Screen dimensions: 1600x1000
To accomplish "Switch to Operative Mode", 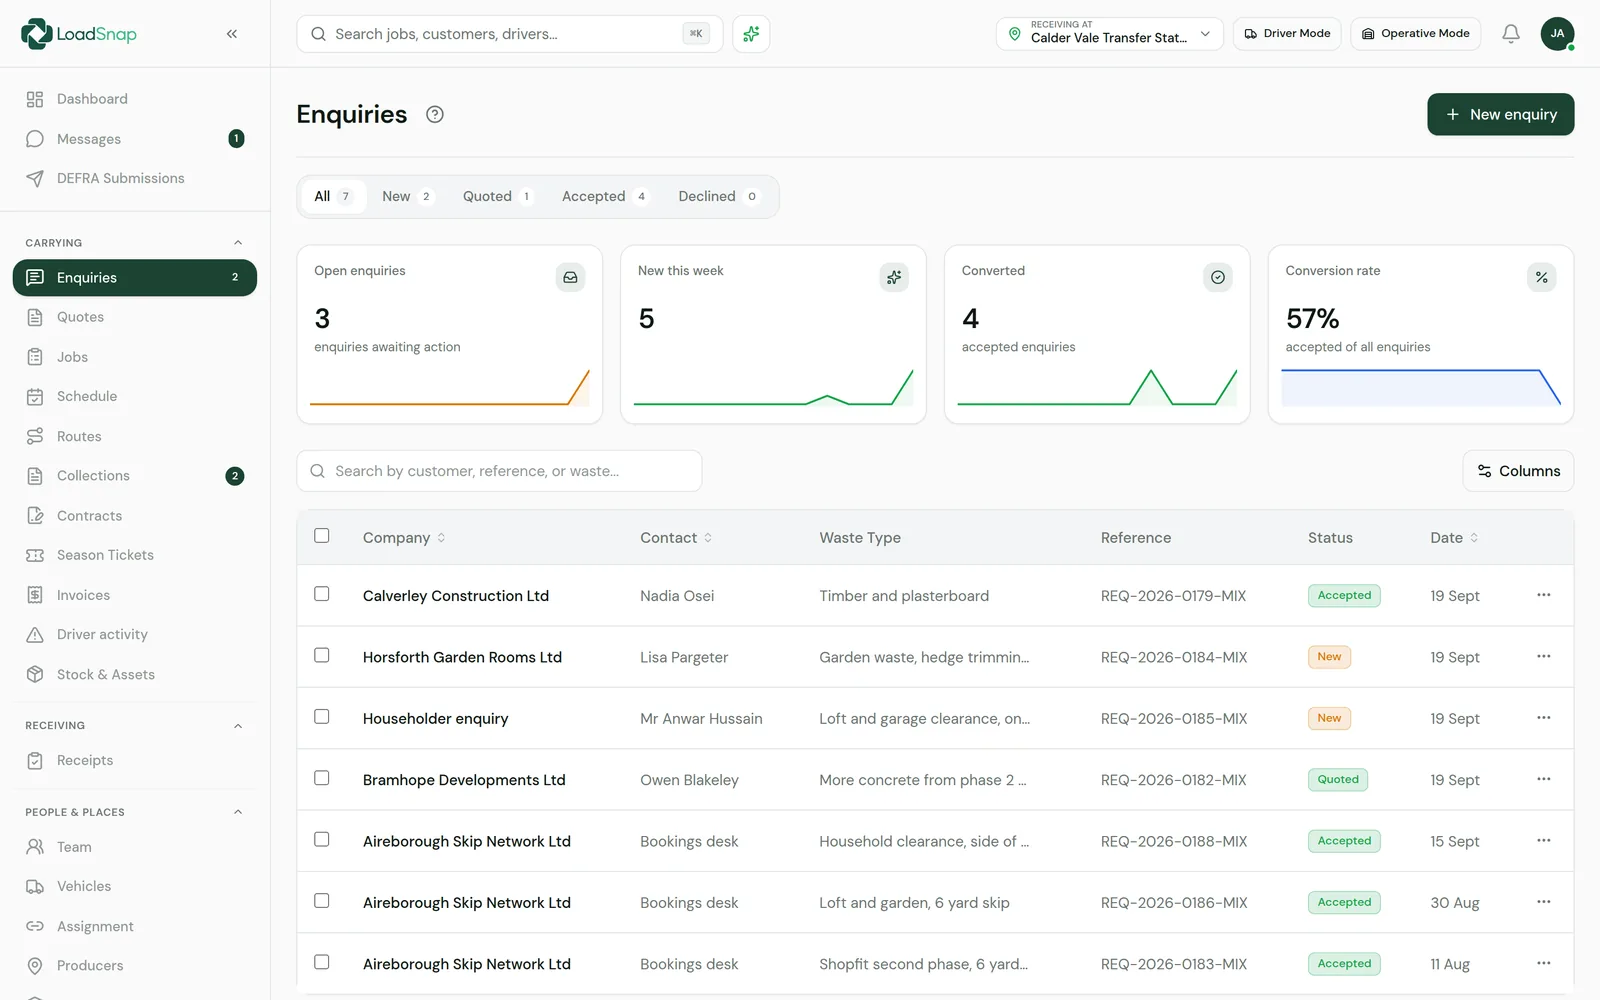I will pyautogui.click(x=1415, y=34).
